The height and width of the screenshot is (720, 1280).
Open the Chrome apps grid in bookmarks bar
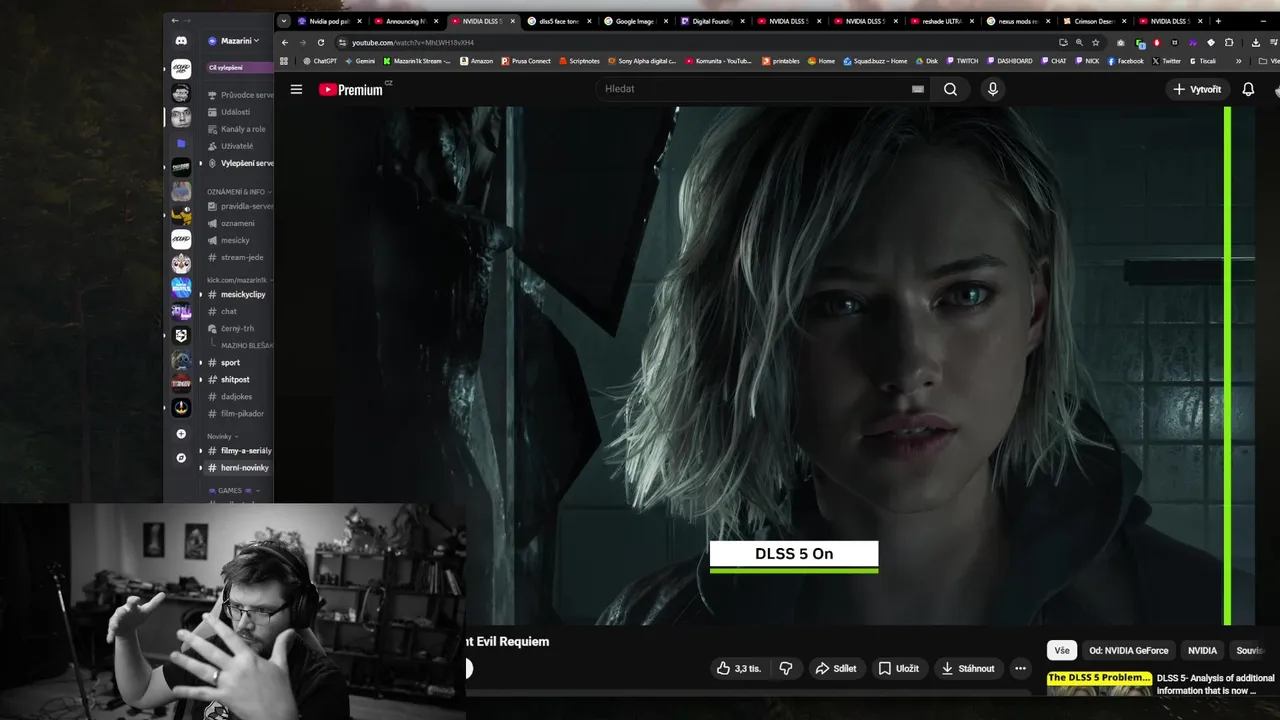284,61
